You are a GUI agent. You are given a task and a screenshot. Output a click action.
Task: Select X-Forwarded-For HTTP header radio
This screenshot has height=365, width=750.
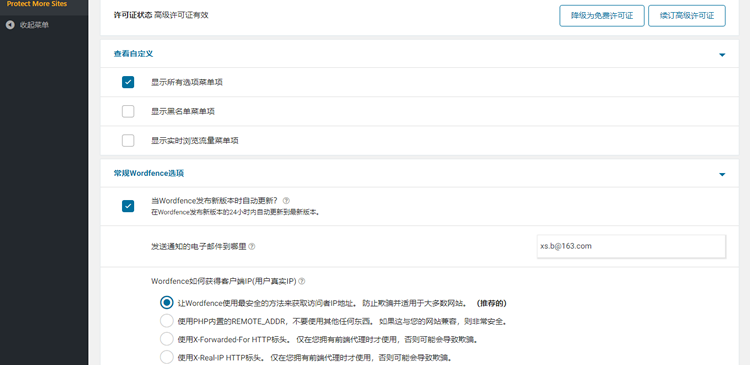tap(166, 339)
